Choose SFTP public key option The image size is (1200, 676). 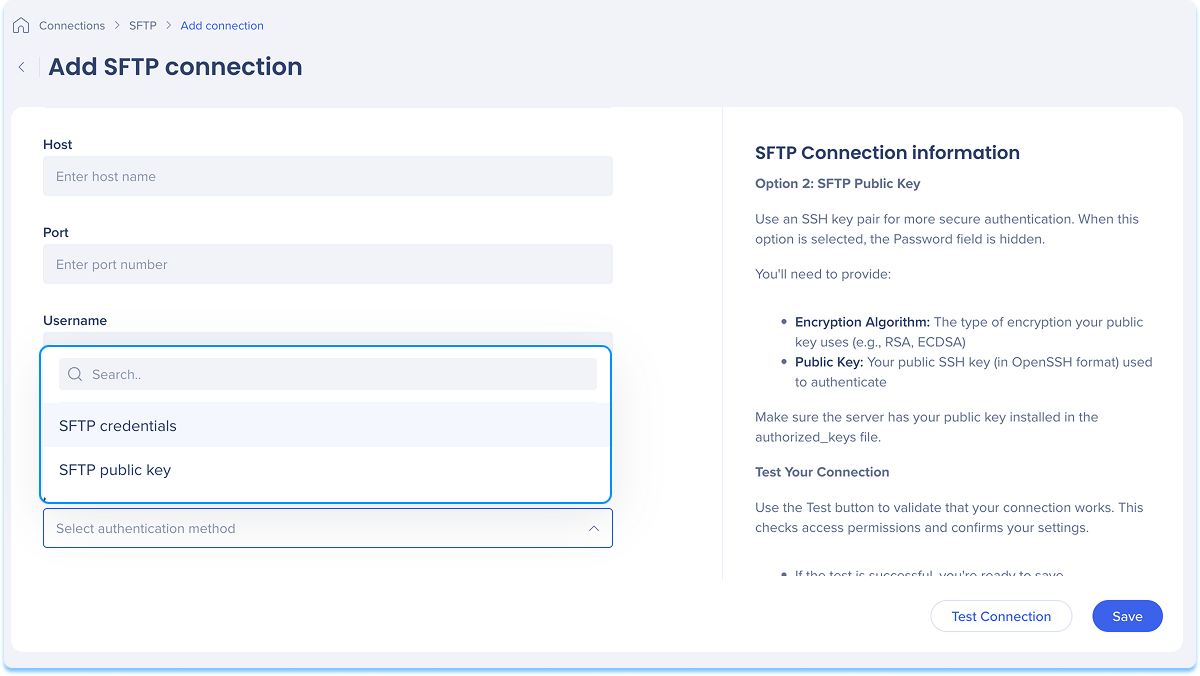(325, 470)
